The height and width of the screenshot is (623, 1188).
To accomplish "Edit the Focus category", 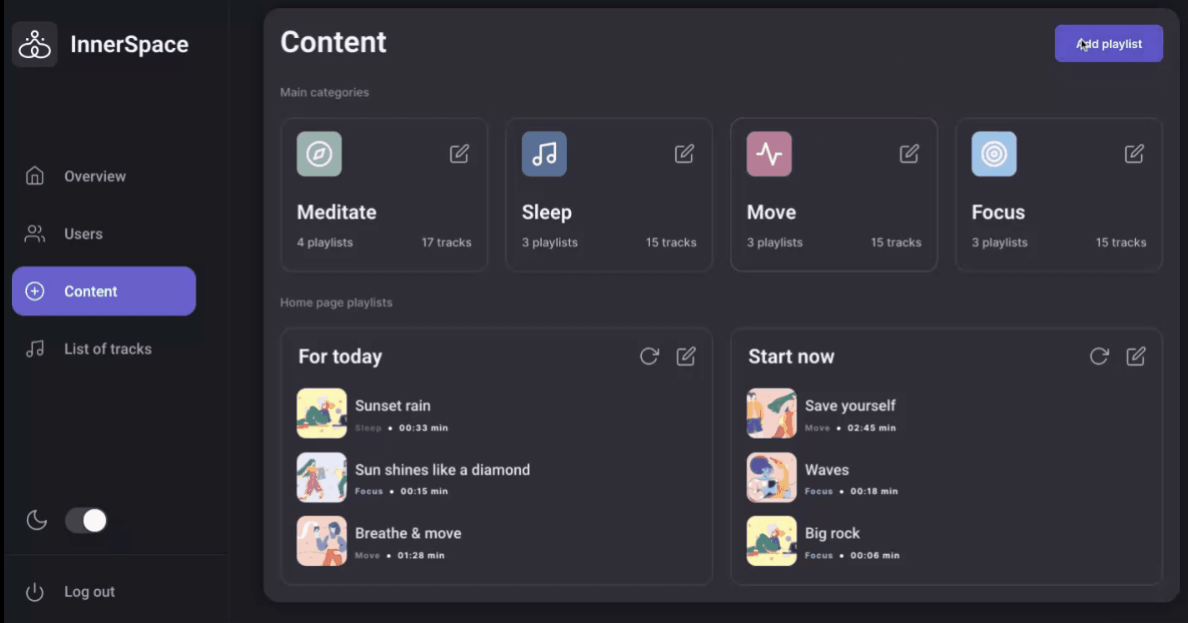I will point(1134,154).
